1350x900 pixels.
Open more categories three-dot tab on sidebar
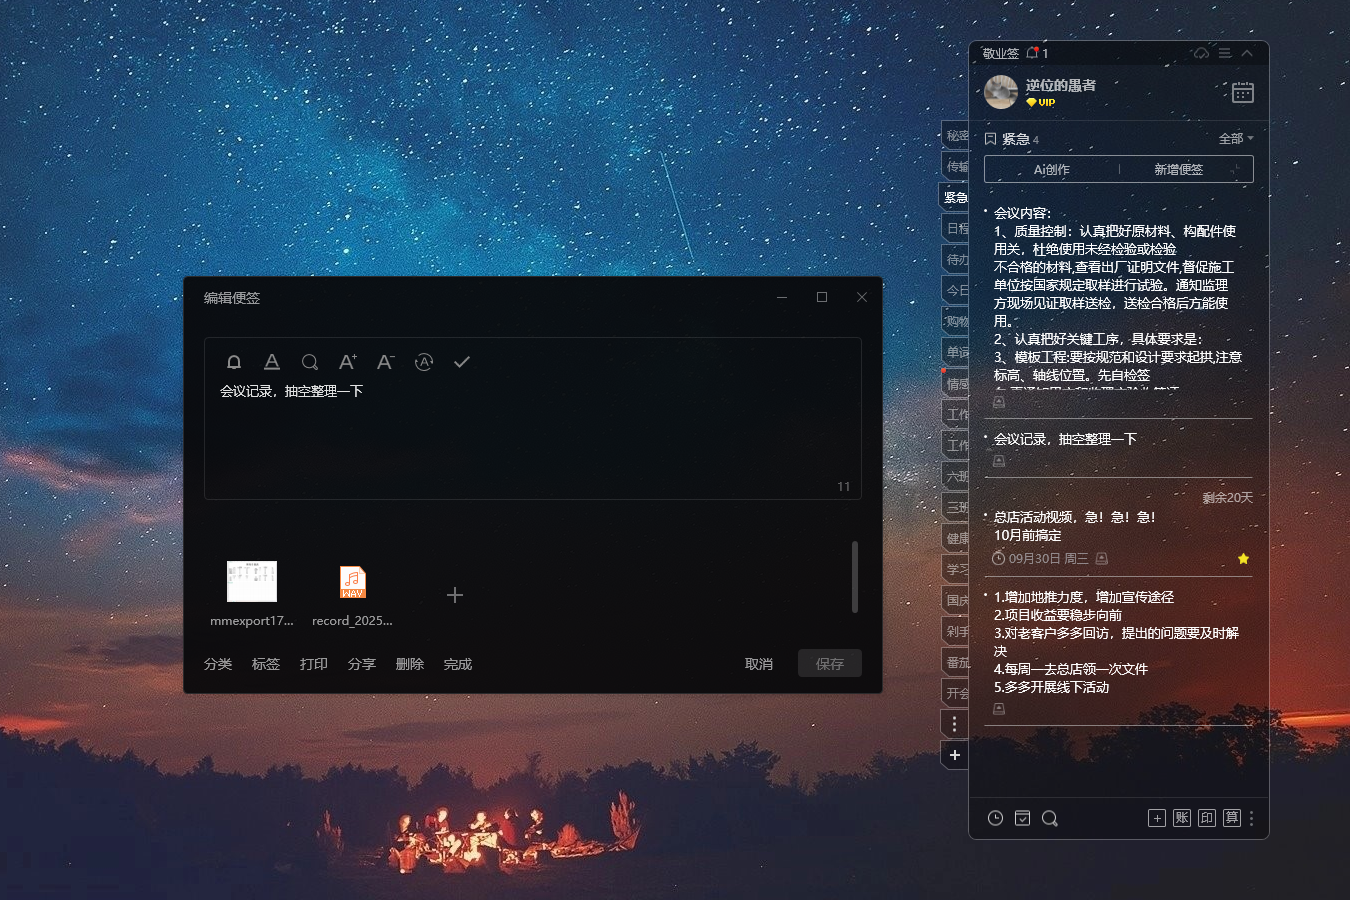[955, 724]
